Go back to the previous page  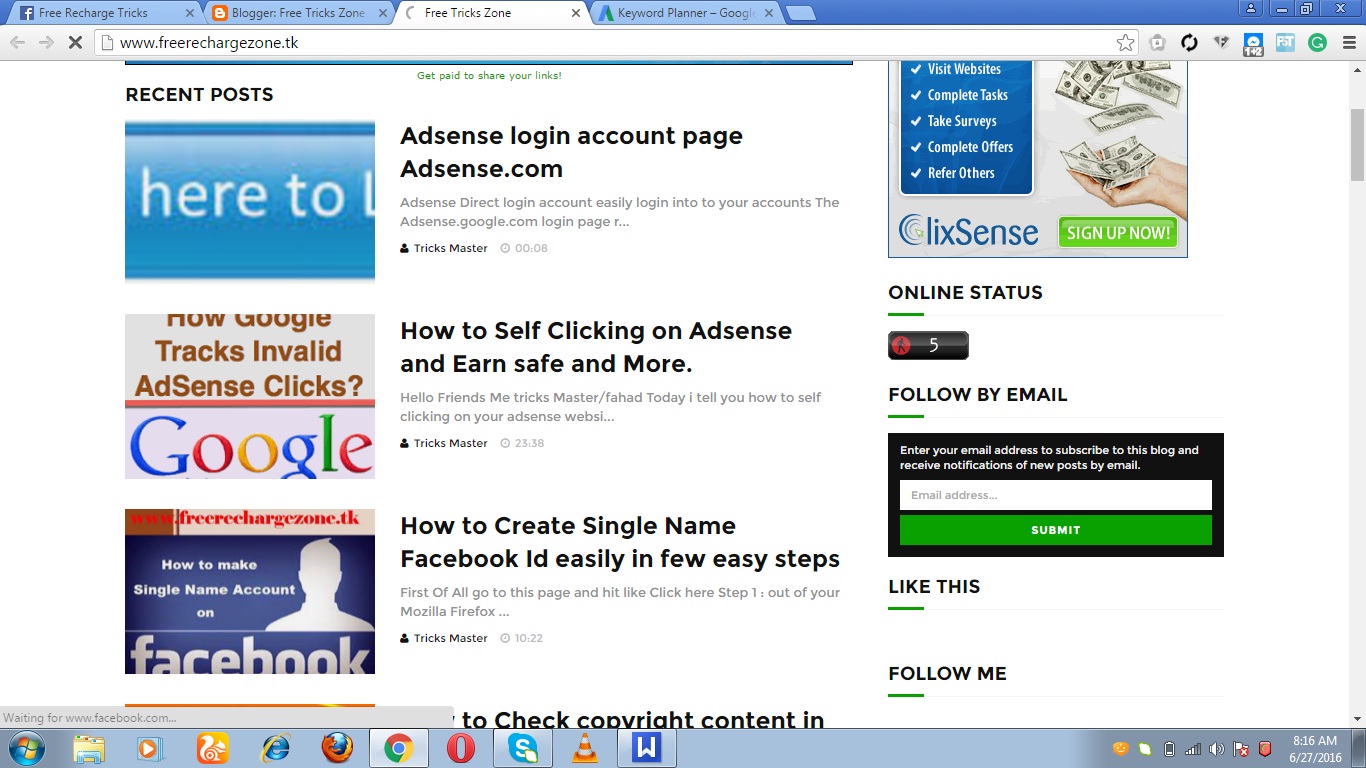point(18,43)
